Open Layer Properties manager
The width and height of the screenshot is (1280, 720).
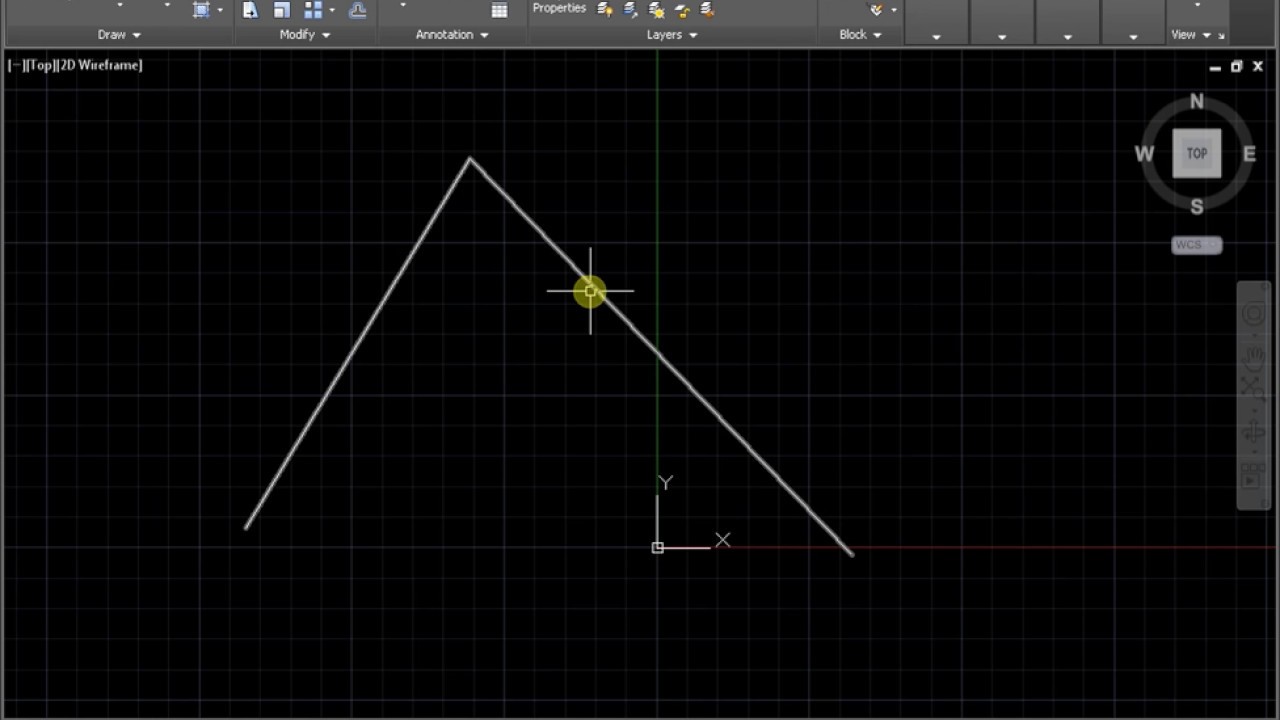click(559, 8)
